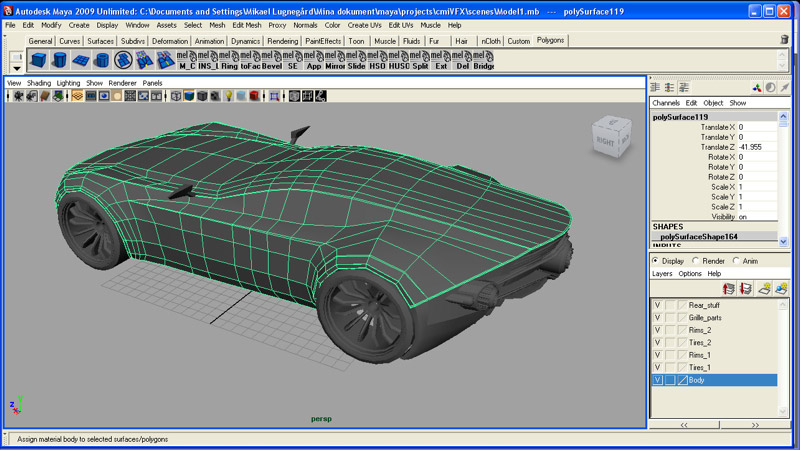This screenshot has width=800, height=450.
Task: Click the select camera icon in viewport toolbar
Action: coord(18,96)
